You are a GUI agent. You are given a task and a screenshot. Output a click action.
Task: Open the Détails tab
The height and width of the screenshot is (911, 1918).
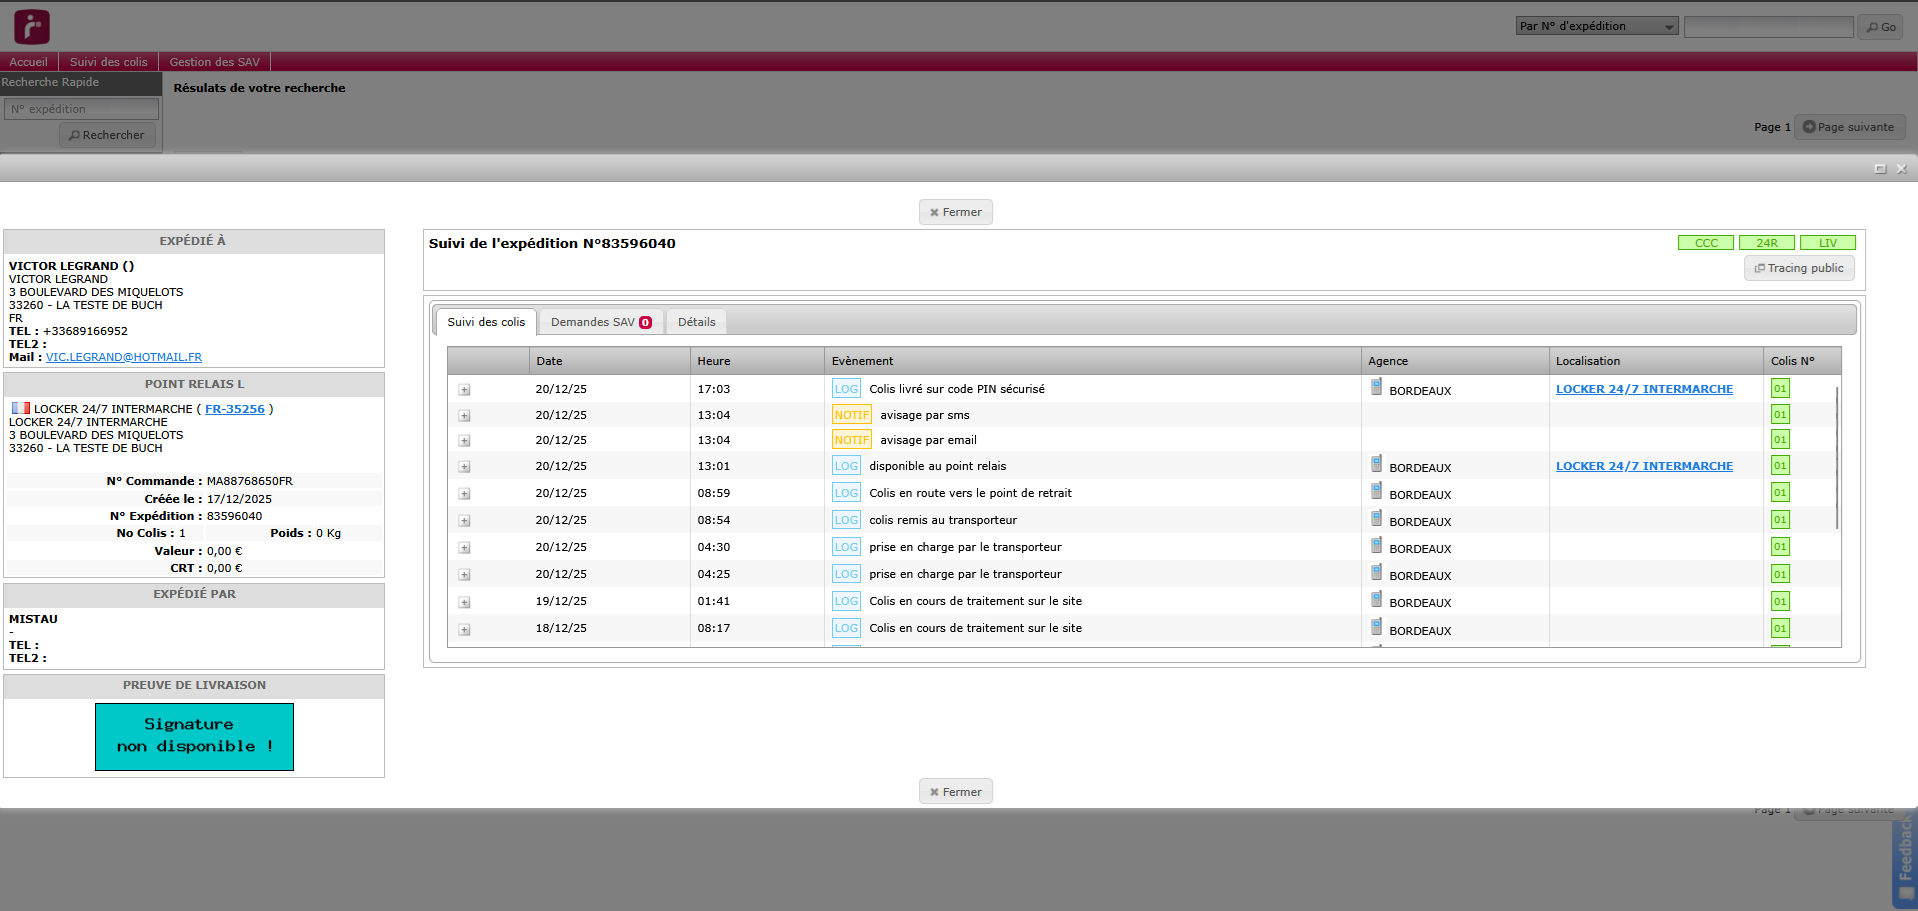[696, 322]
